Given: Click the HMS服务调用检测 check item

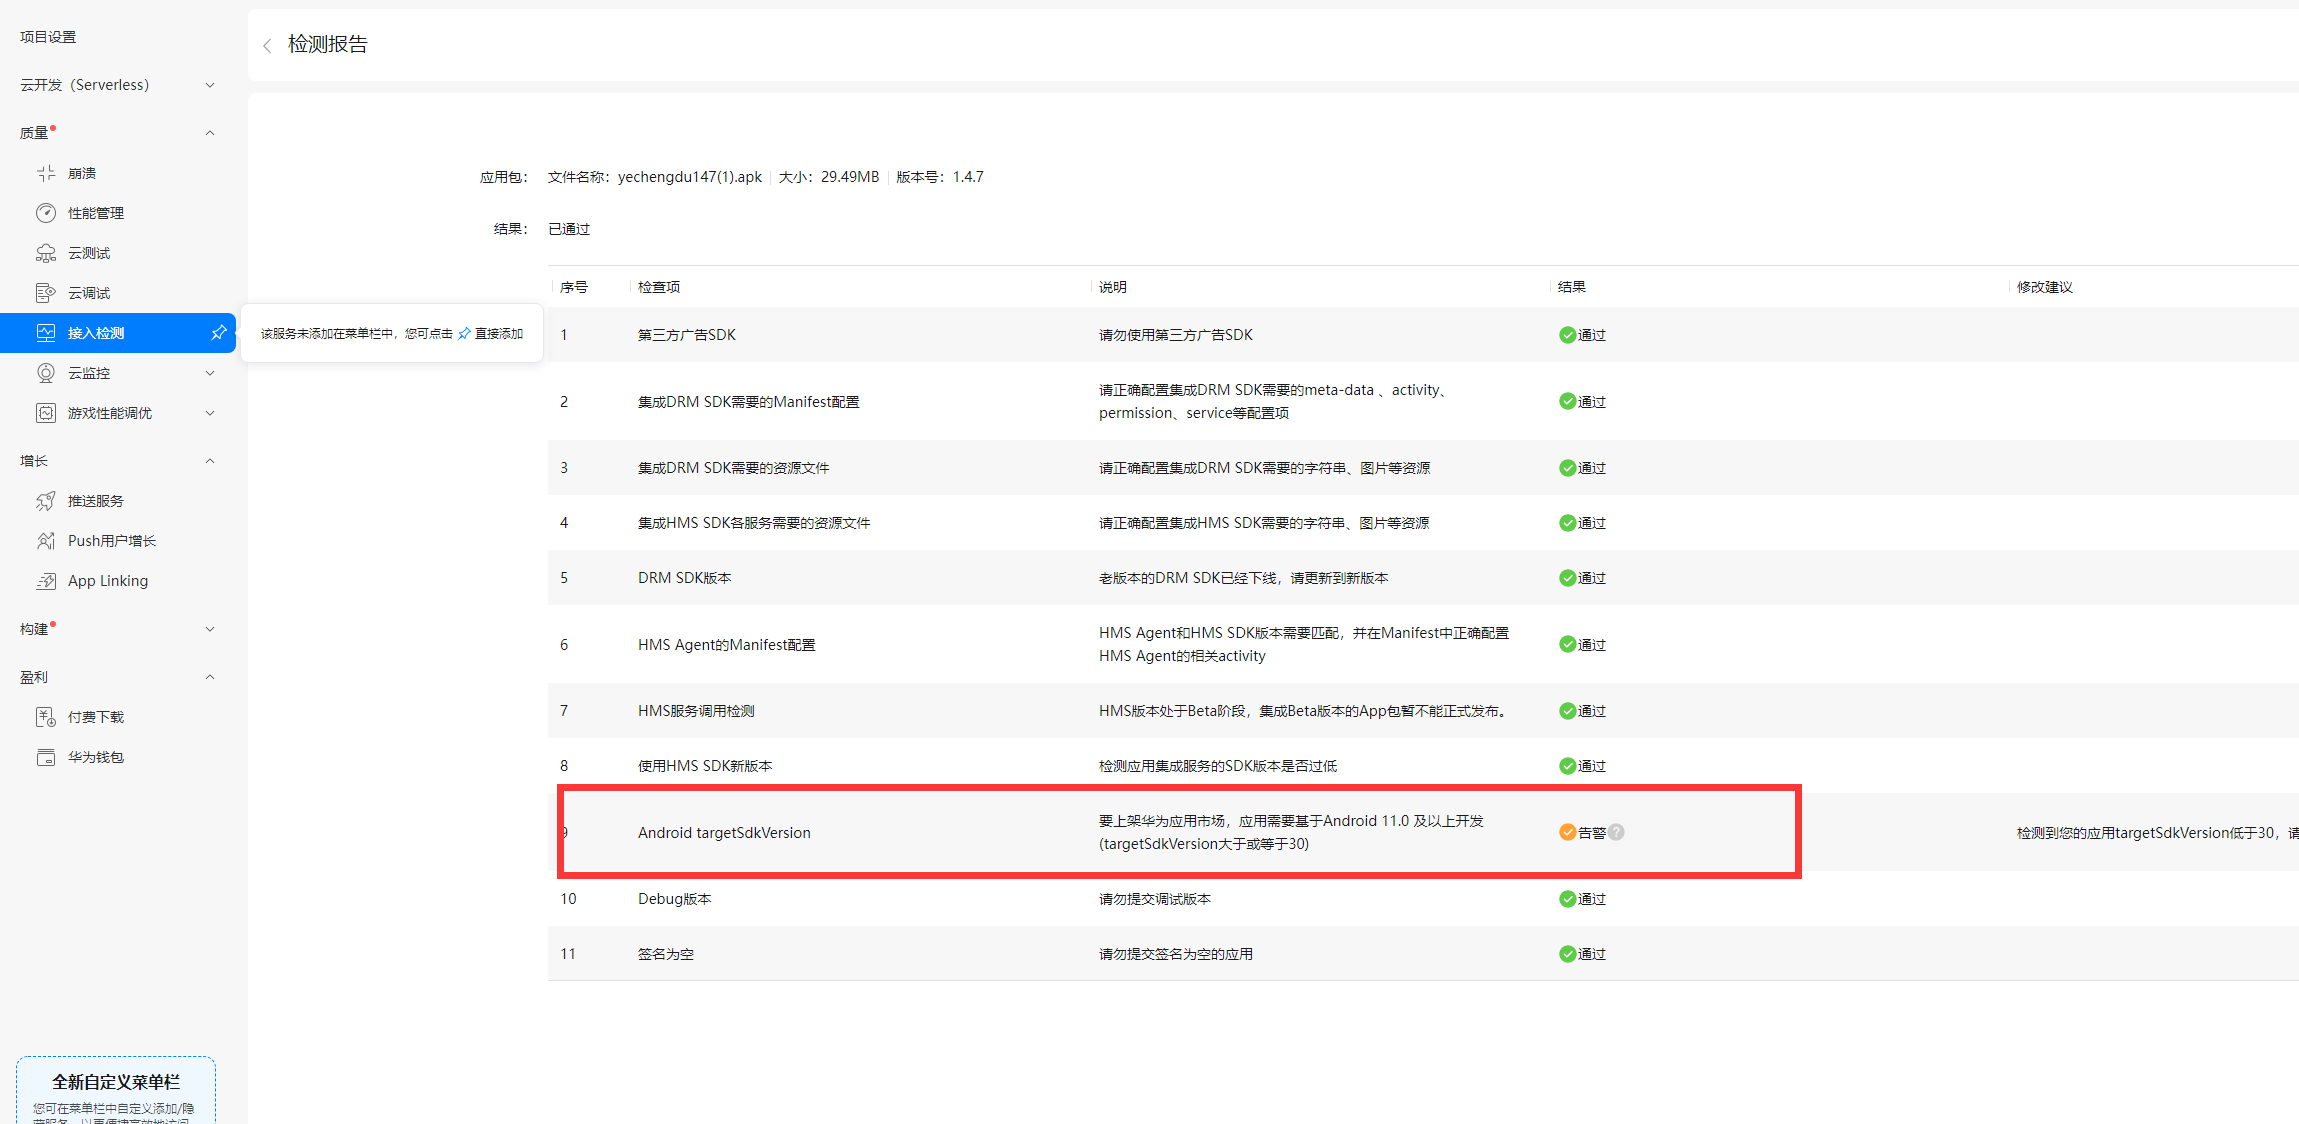Looking at the screenshot, I should (696, 711).
